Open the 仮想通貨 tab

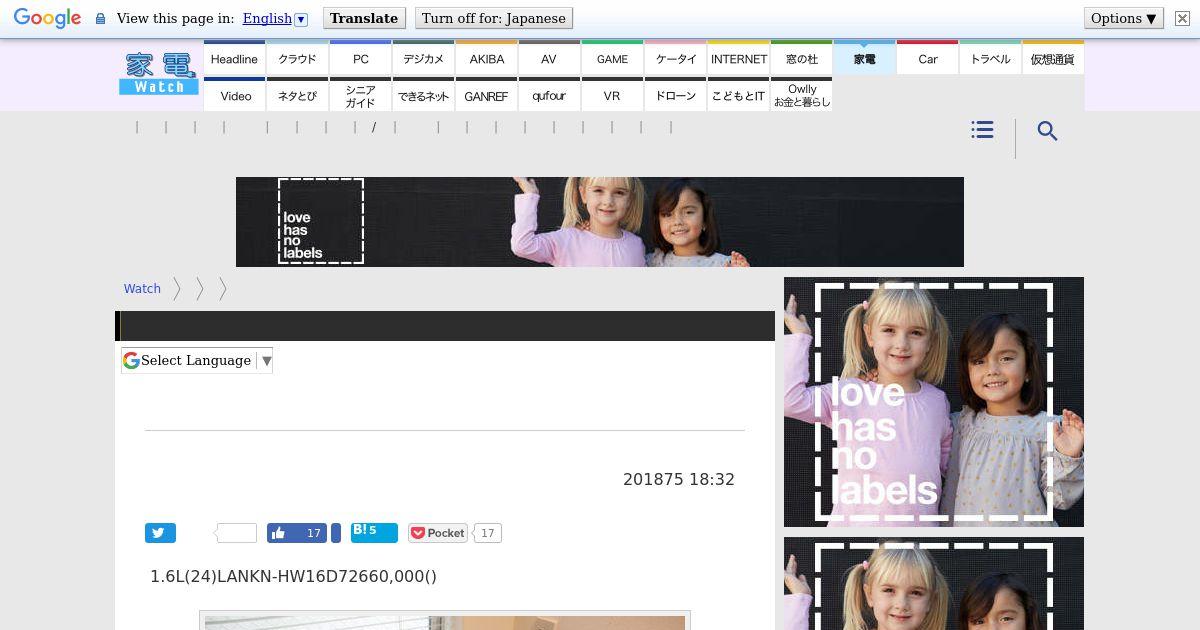1053,58
